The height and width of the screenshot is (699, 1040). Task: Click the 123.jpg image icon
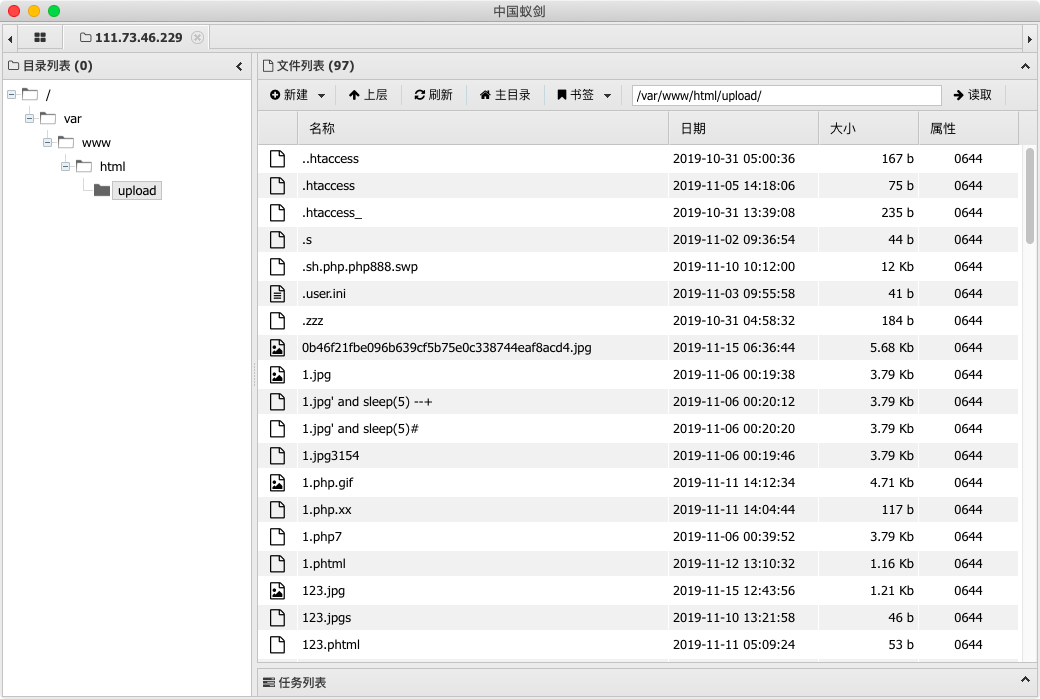tap(277, 590)
